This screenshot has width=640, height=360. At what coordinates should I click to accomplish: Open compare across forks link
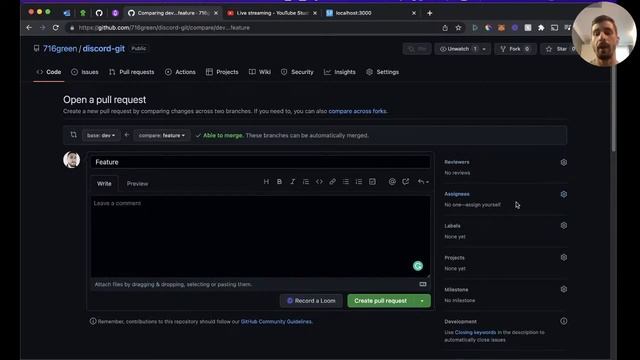tap(357, 111)
